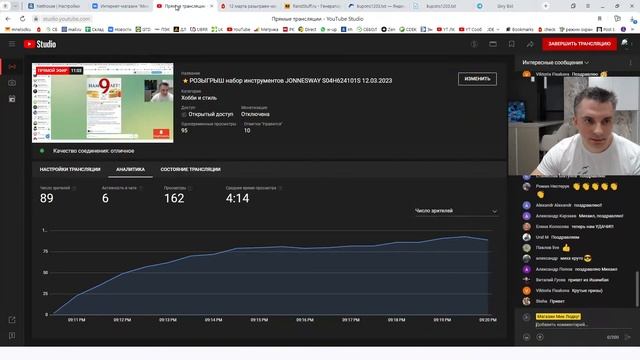Open the Состояние трансляции tab
Viewport: 640px width, 360px height.
(x=190, y=169)
